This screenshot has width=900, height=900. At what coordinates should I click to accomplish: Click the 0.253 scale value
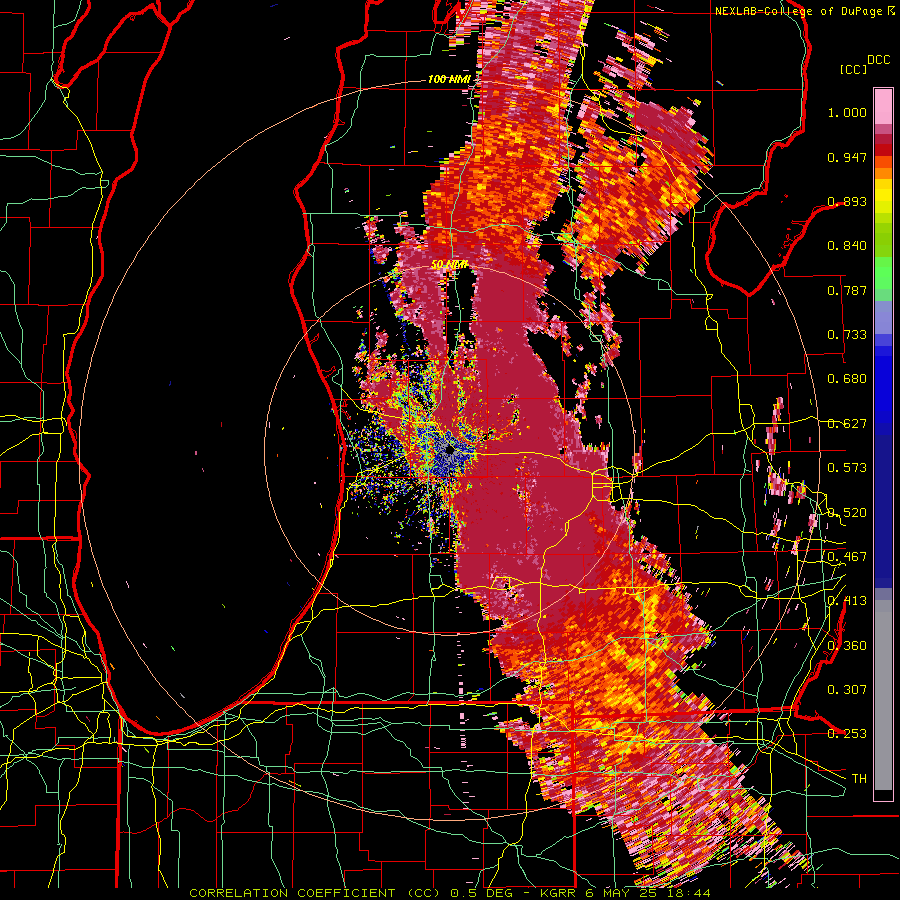[847, 734]
